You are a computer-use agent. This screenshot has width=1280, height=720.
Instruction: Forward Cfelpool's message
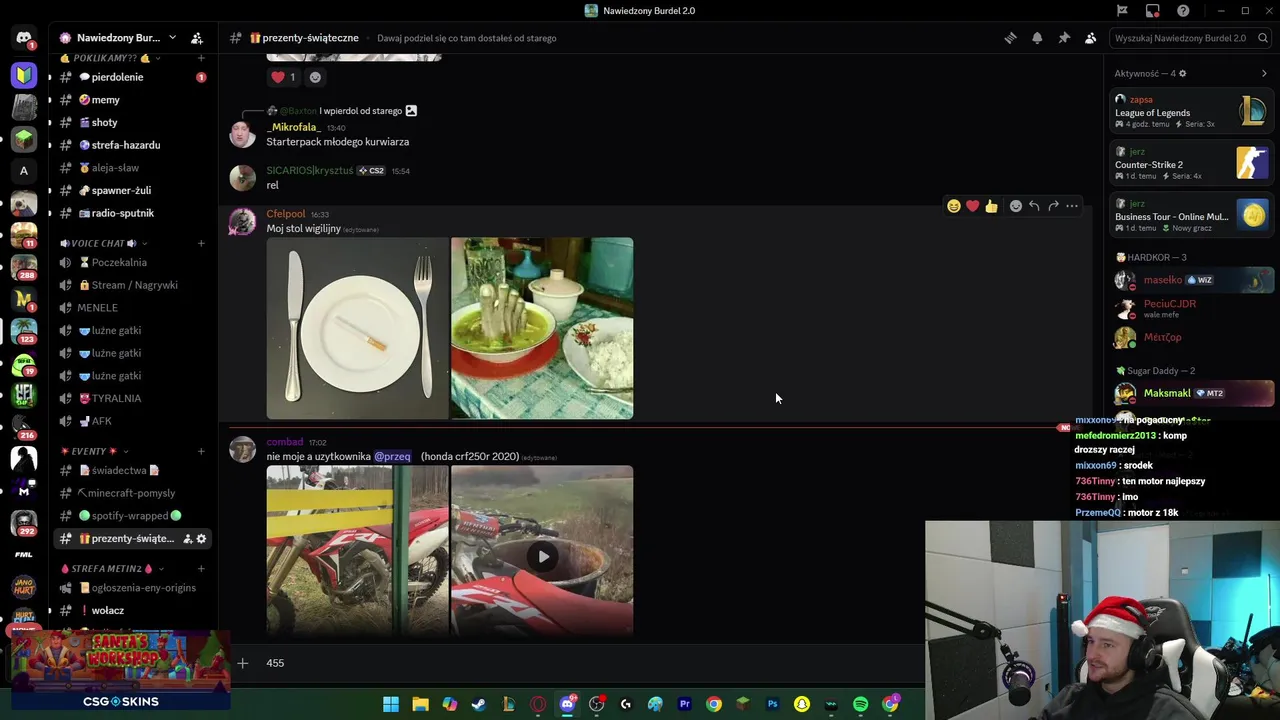1053,206
